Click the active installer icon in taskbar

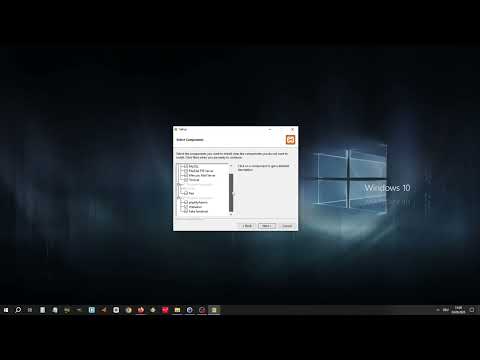(x=214, y=310)
